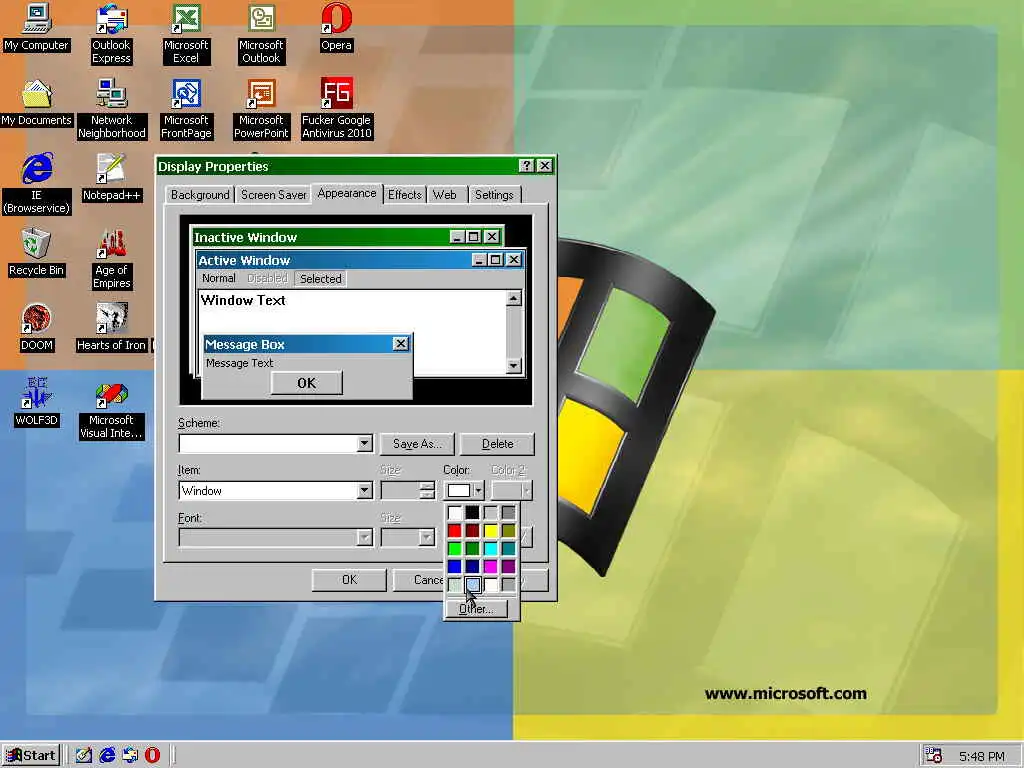
Task: Select the IE (Browservice) desktop icon
Action: click(x=36, y=184)
